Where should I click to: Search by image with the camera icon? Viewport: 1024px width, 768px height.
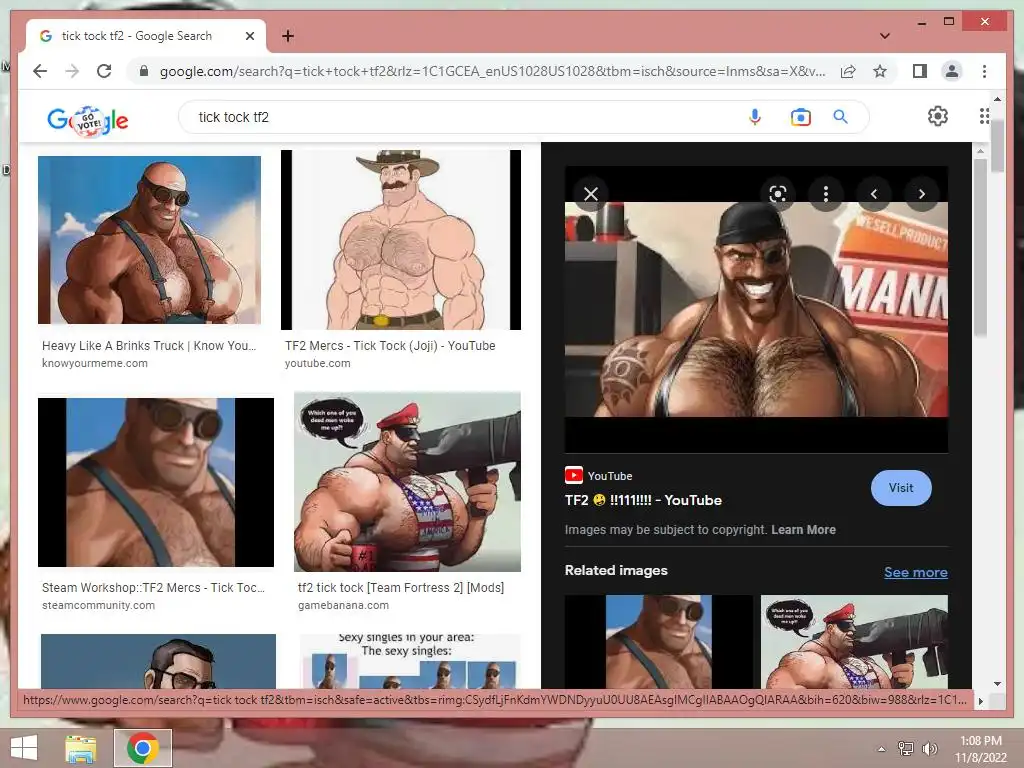[x=800, y=117]
